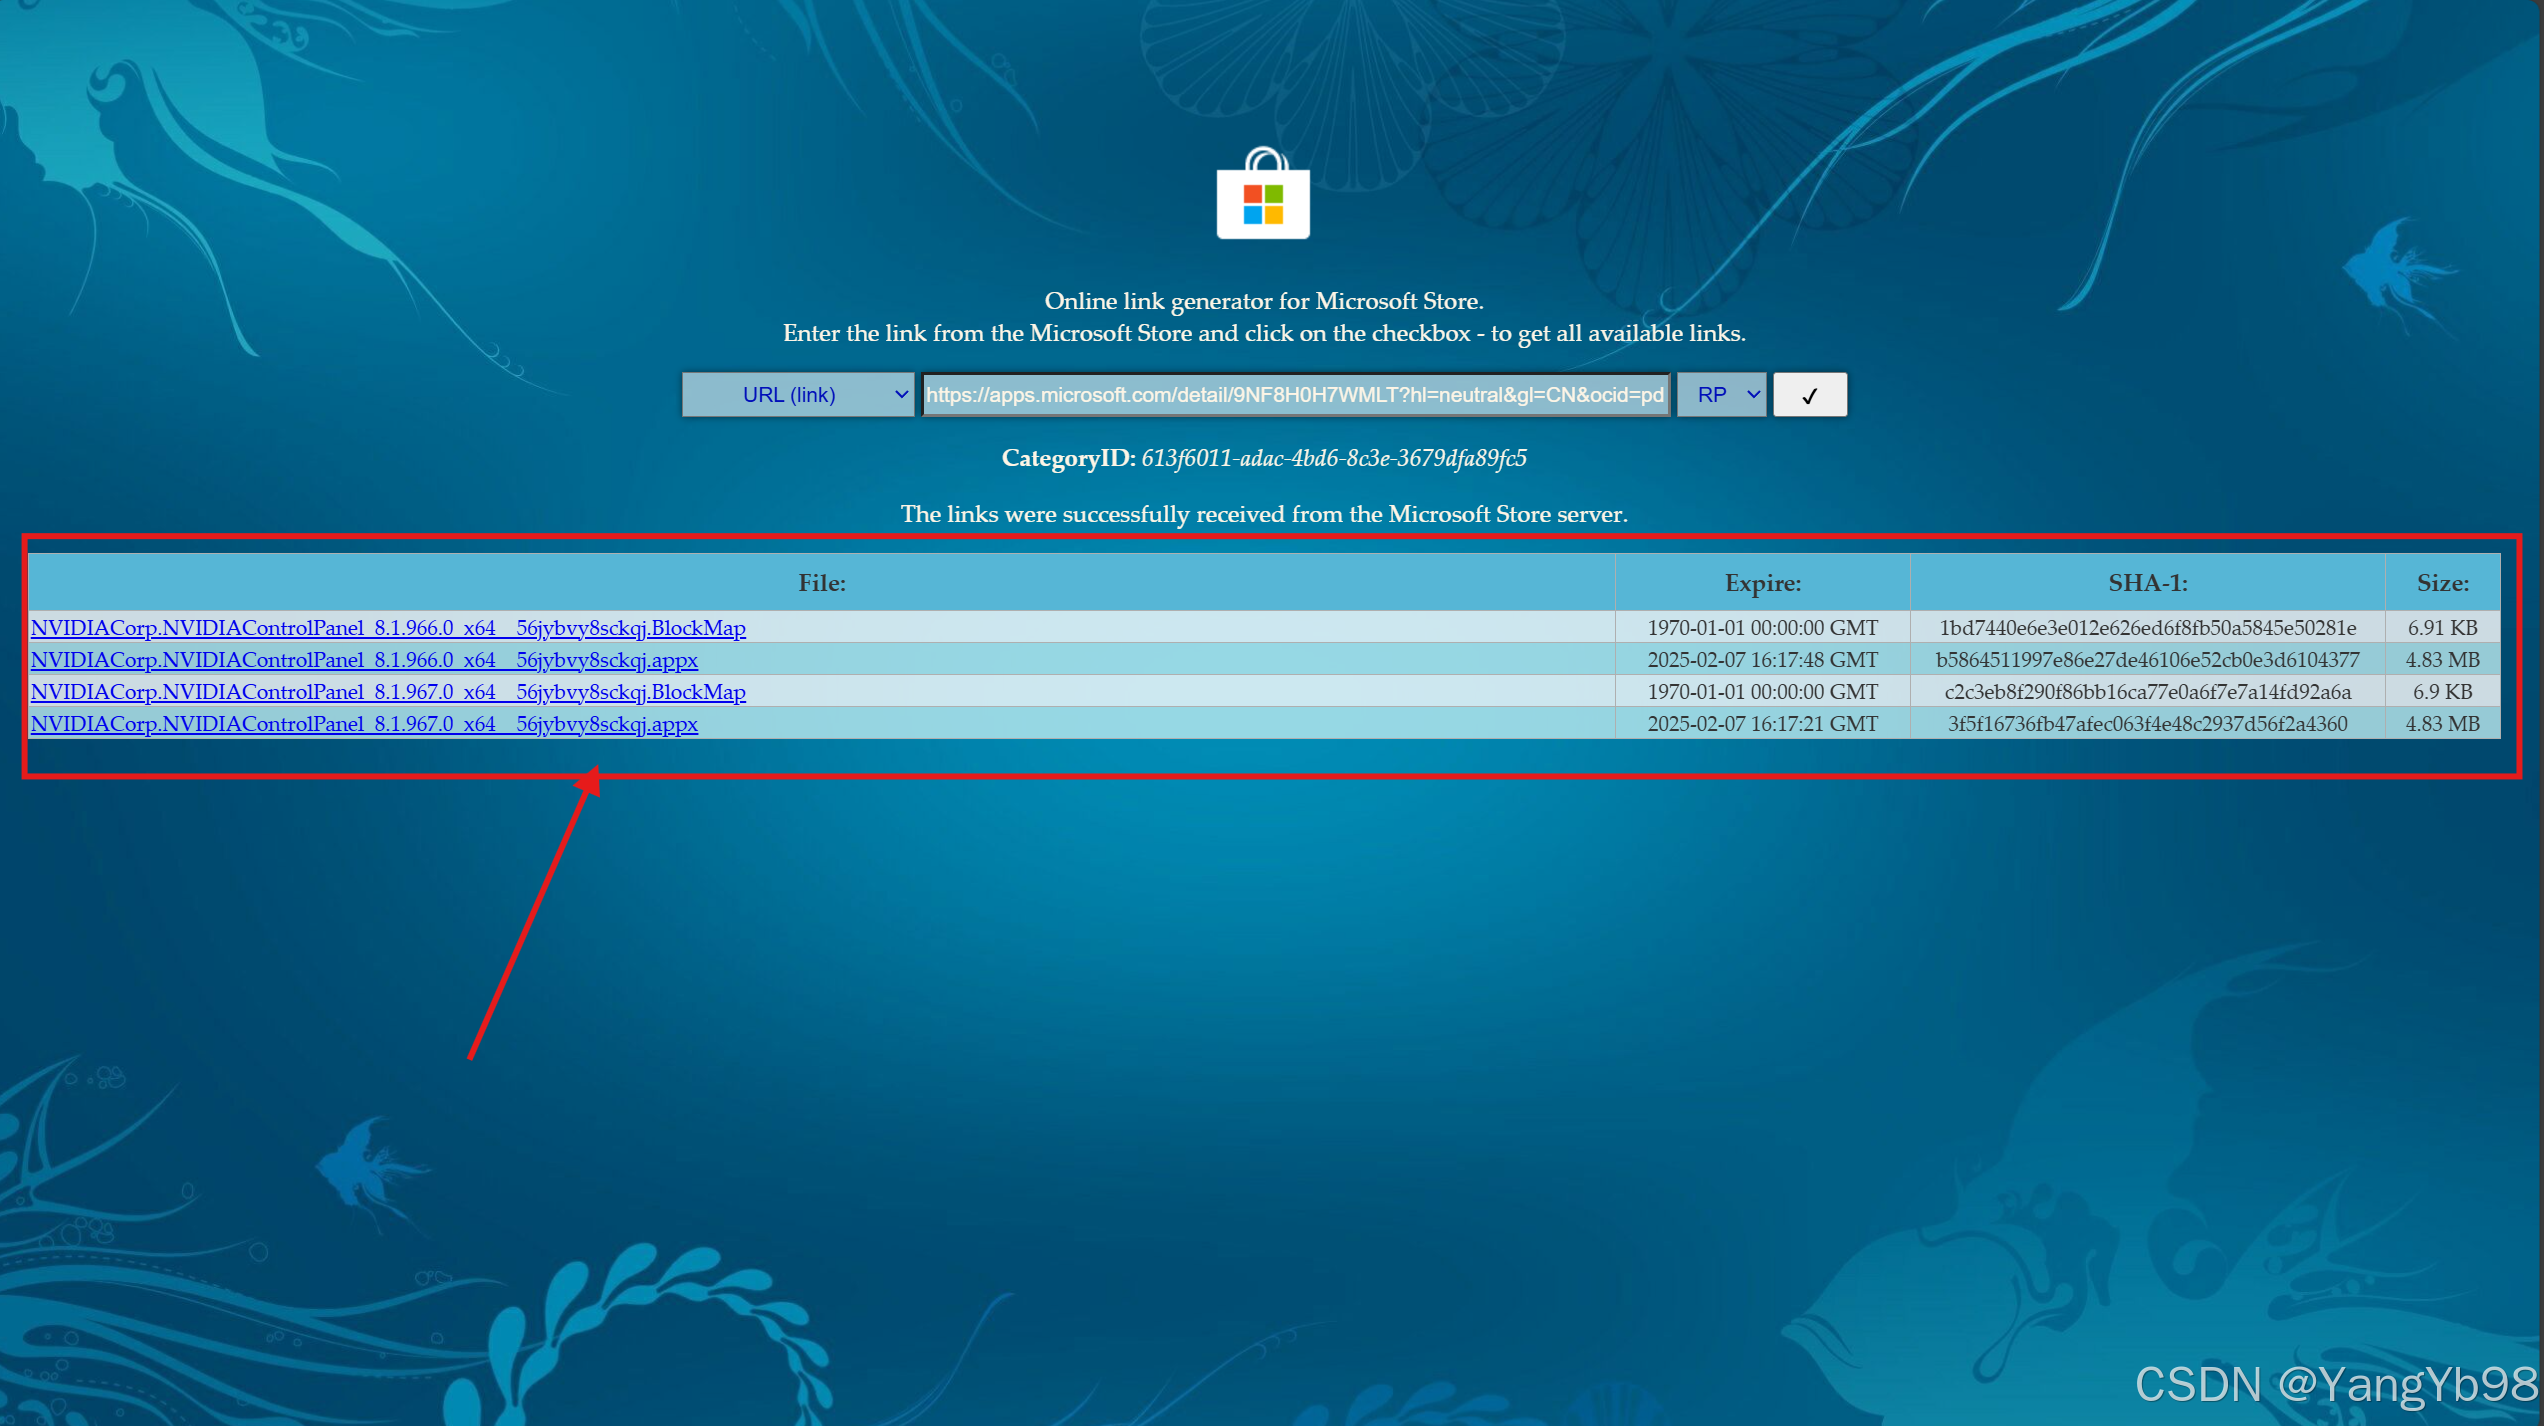Download the 8.1.966.0 BlockMap file link
Viewport: 2544px width, 1426px height.
[388, 628]
